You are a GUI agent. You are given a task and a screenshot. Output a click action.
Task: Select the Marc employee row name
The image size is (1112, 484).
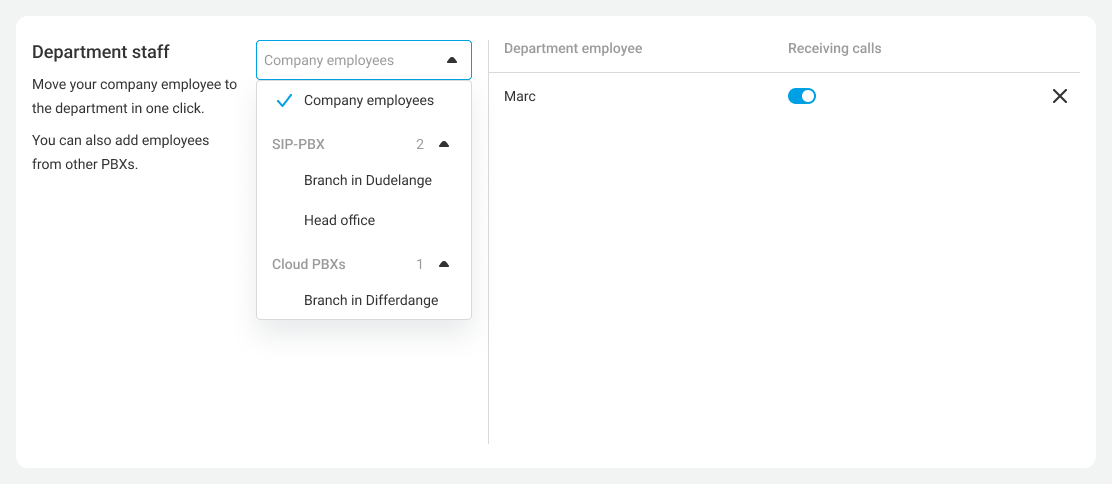click(x=519, y=96)
